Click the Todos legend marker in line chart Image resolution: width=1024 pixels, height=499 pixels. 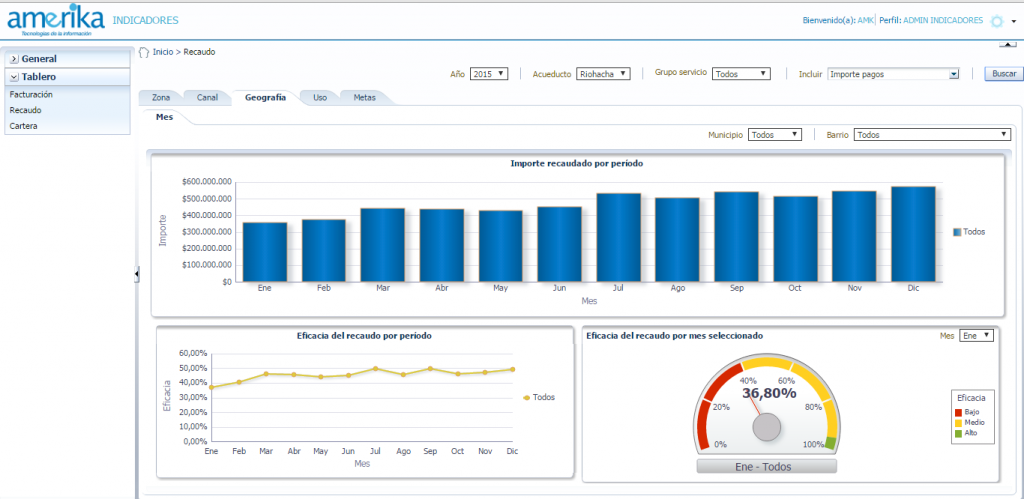point(527,397)
